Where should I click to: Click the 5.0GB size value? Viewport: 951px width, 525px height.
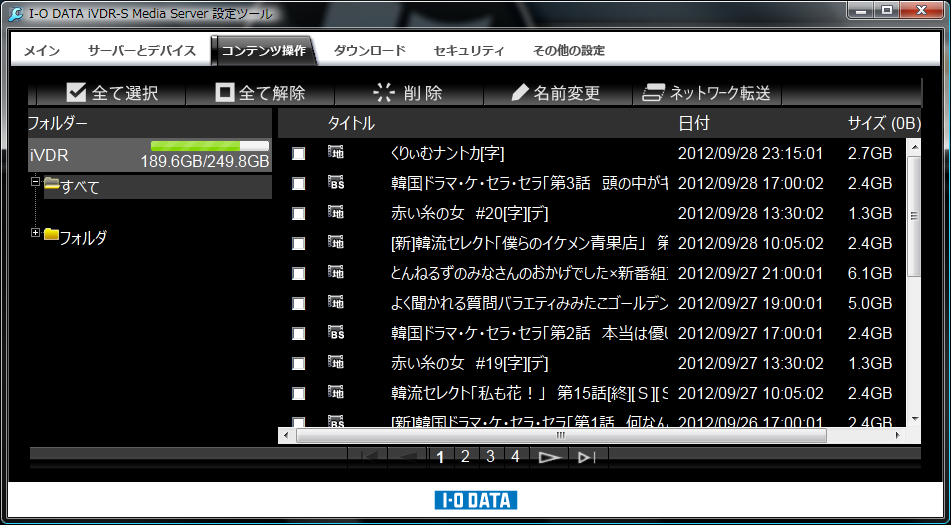[x=870, y=304]
